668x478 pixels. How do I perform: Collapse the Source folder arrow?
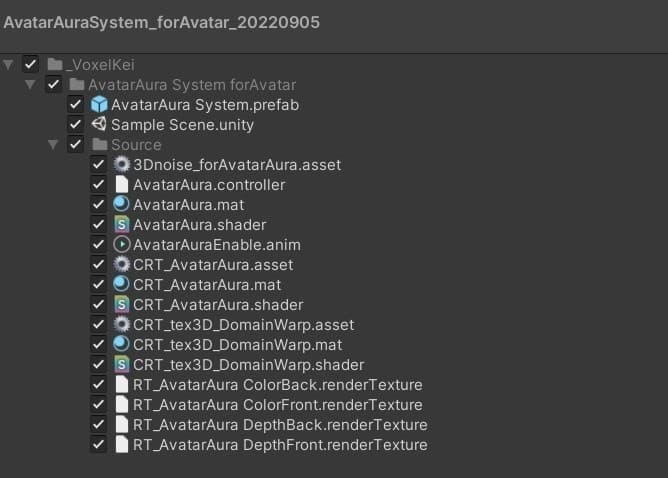[53, 145]
